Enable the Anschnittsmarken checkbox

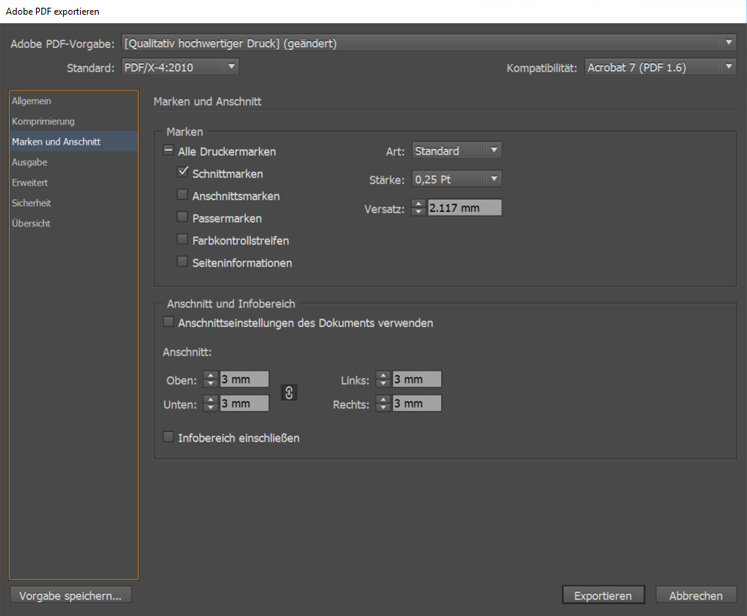click(182, 195)
